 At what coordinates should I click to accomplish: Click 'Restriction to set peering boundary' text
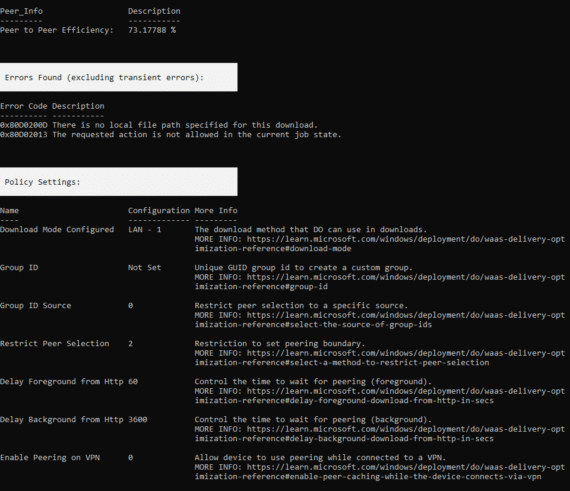click(x=280, y=344)
